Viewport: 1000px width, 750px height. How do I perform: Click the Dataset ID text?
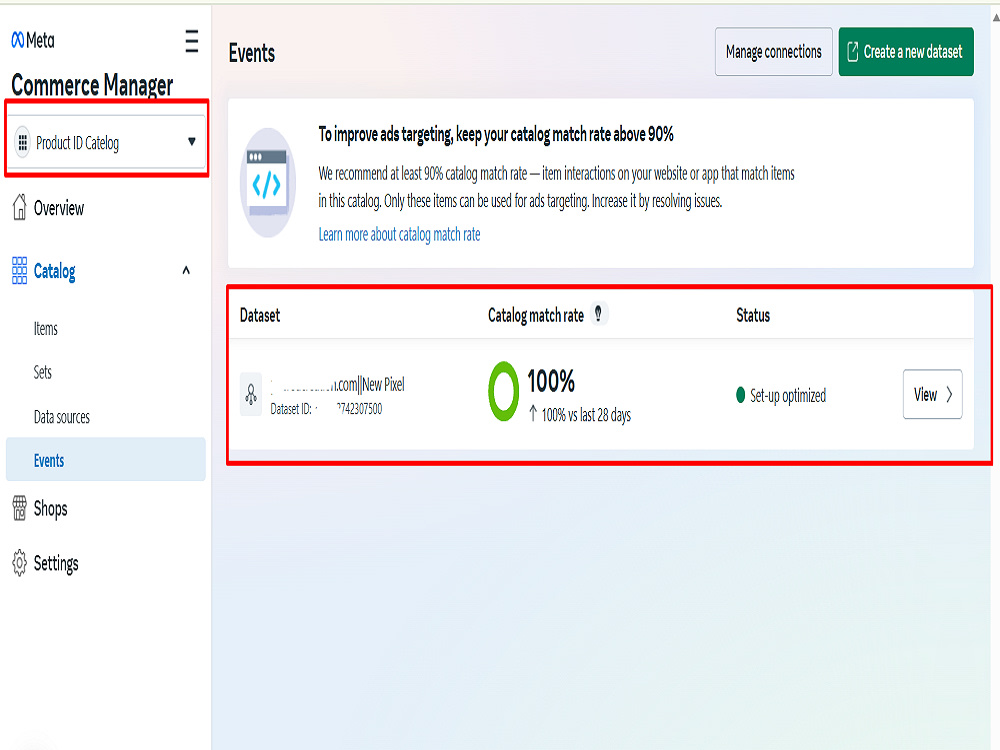coord(326,409)
